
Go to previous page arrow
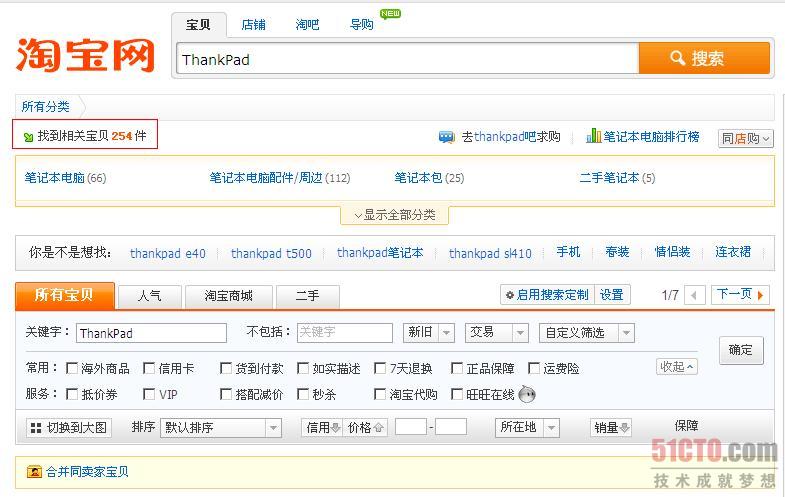695,295
